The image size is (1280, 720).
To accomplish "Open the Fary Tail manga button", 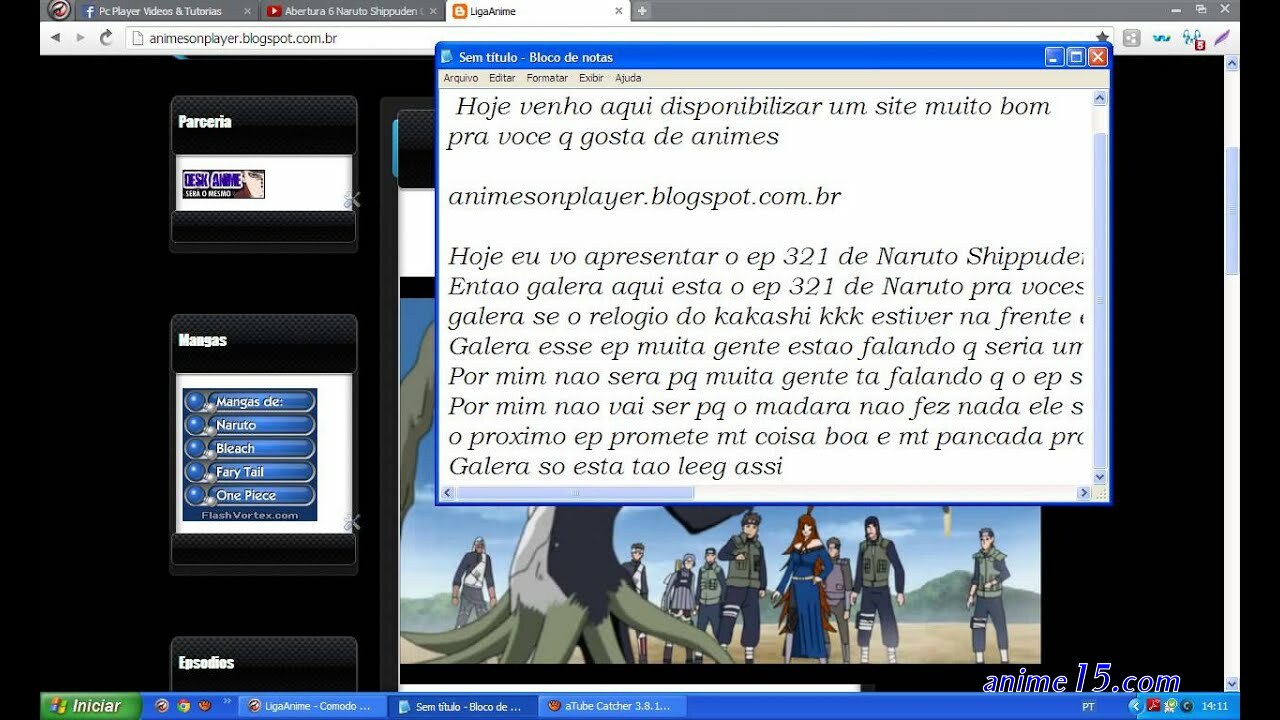I will click(x=250, y=471).
